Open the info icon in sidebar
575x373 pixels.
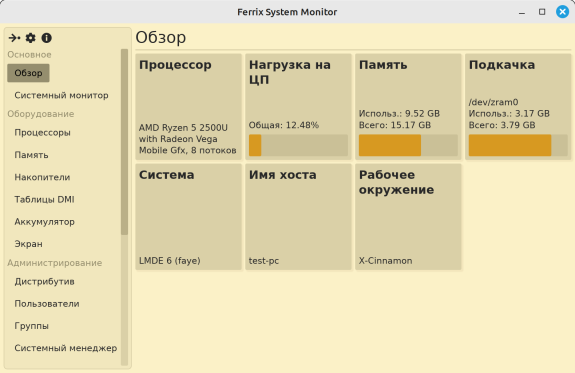(47, 38)
